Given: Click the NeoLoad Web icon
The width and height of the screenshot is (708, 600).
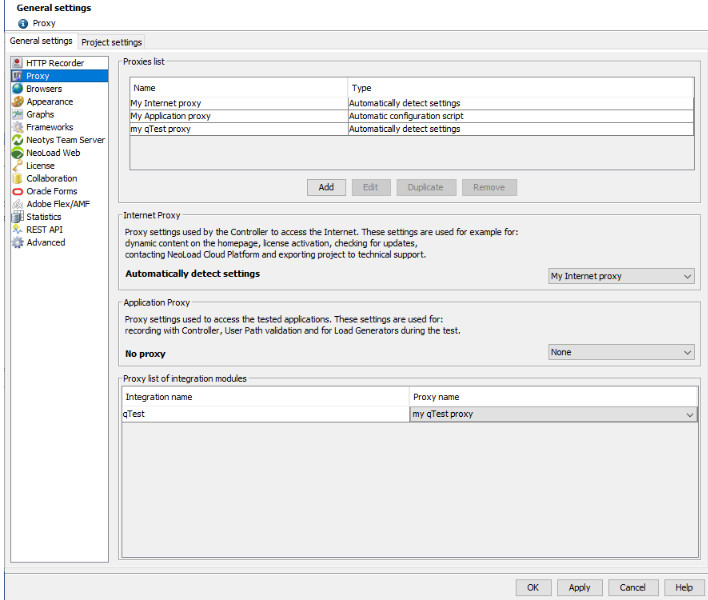Looking at the screenshot, I should (17, 153).
